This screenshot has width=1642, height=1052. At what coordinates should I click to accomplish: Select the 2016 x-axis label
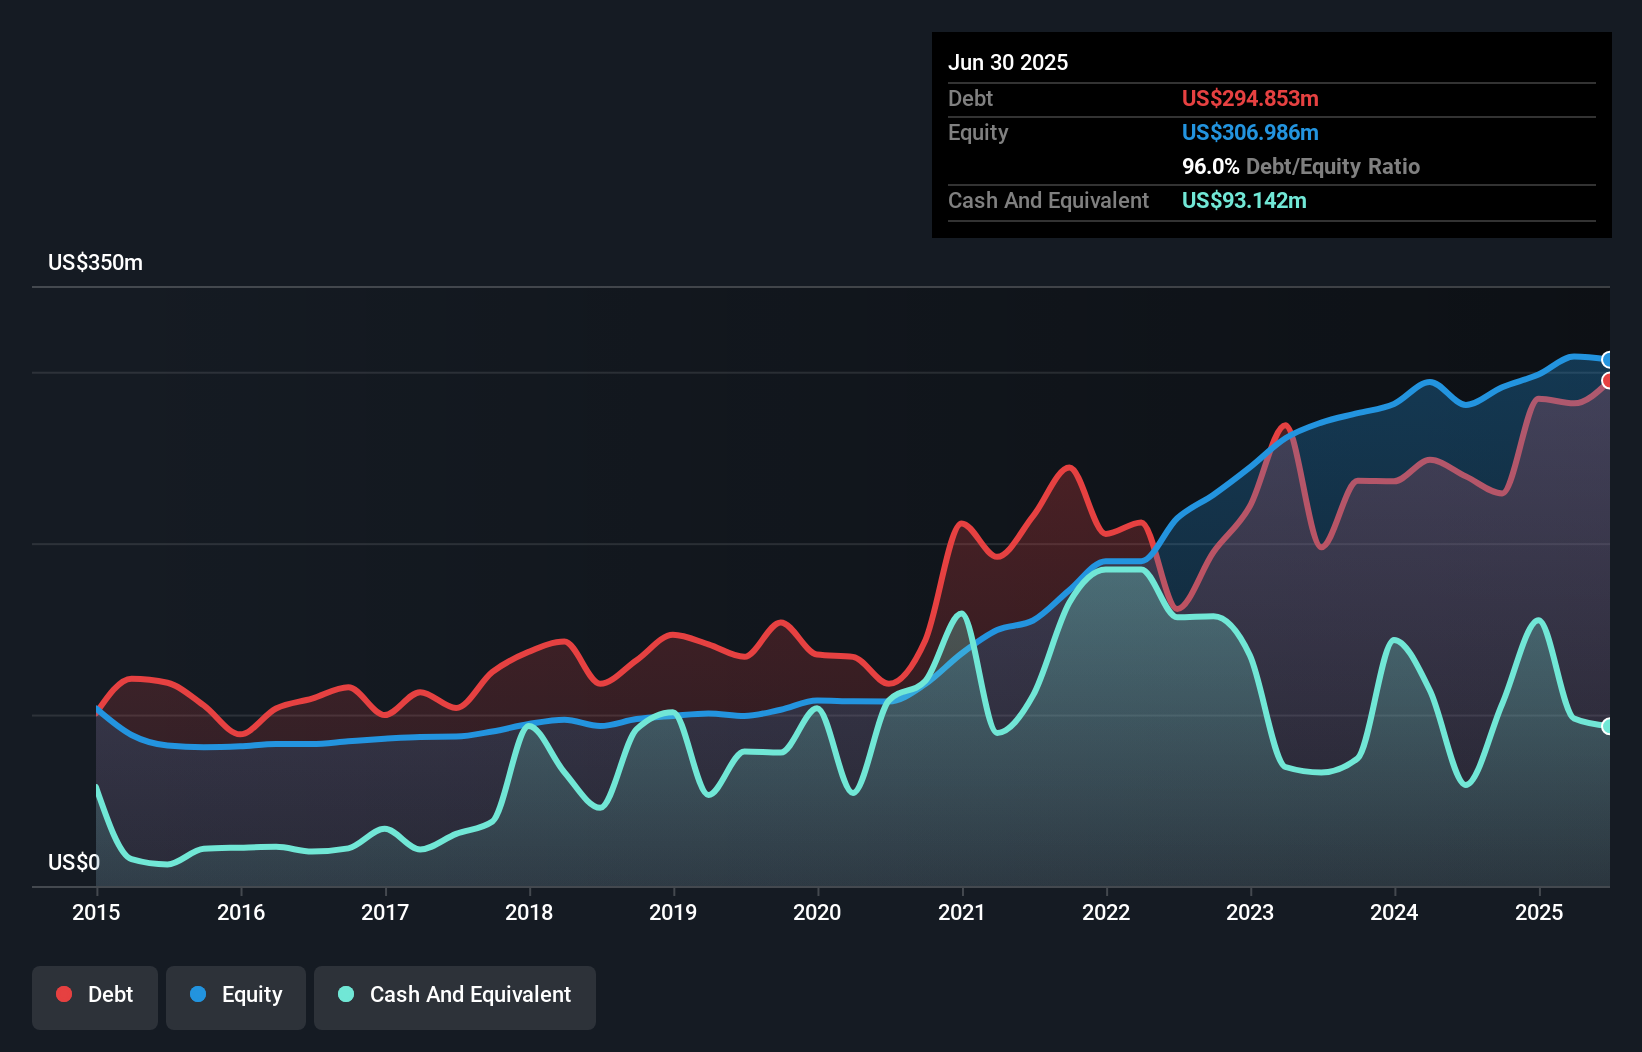pyautogui.click(x=241, y=912)
